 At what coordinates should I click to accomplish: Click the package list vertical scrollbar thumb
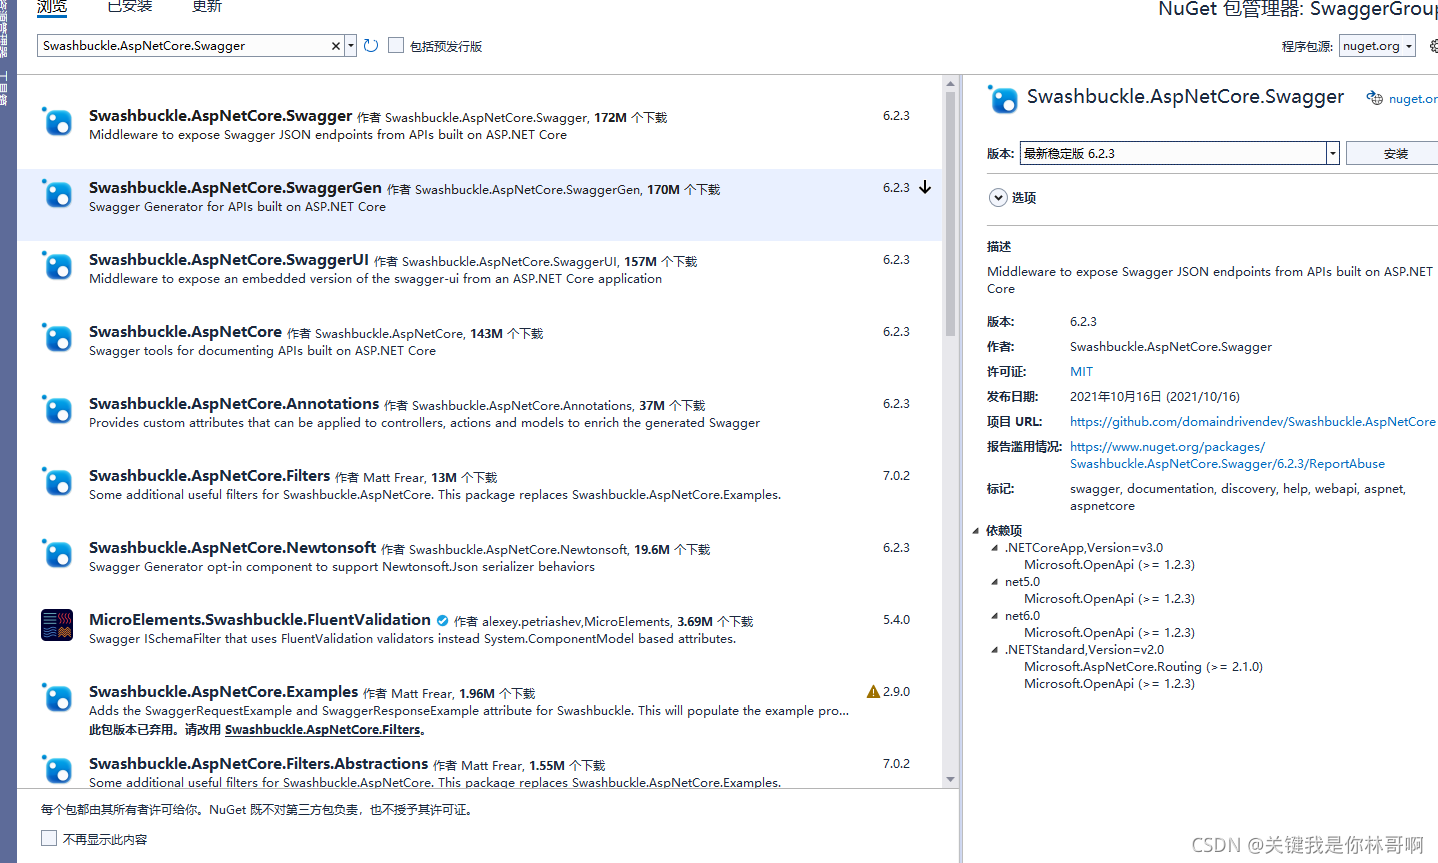pos(950,215)
